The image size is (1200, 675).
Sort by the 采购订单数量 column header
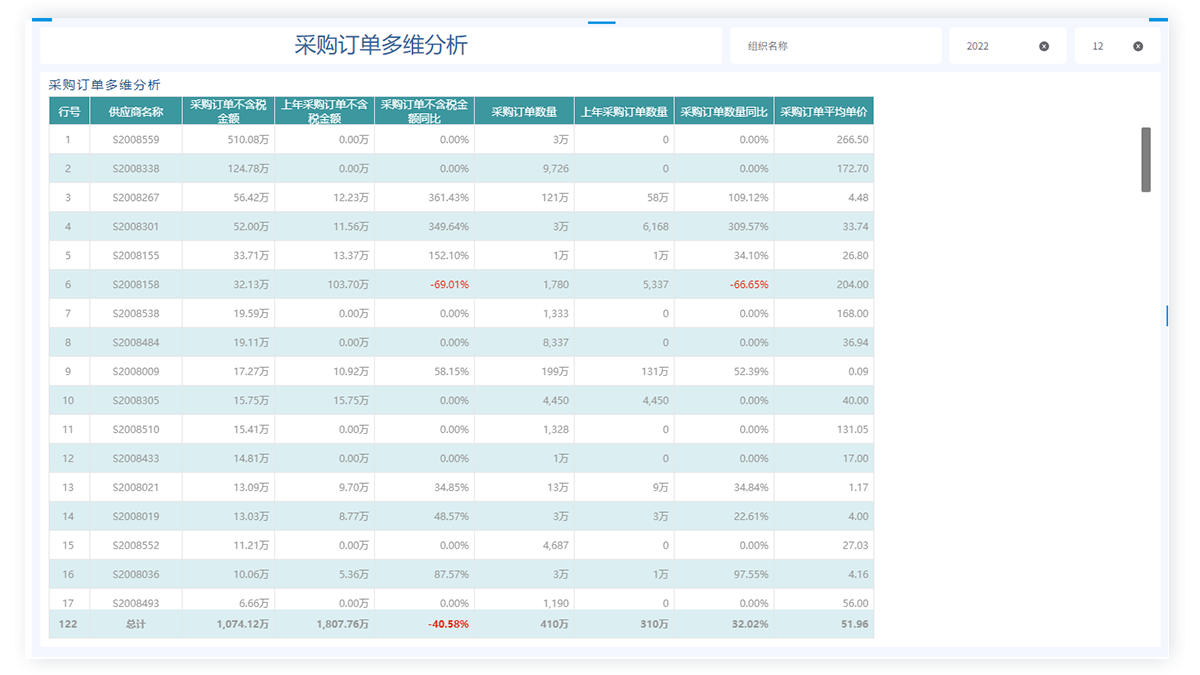(x=524, y=111)
